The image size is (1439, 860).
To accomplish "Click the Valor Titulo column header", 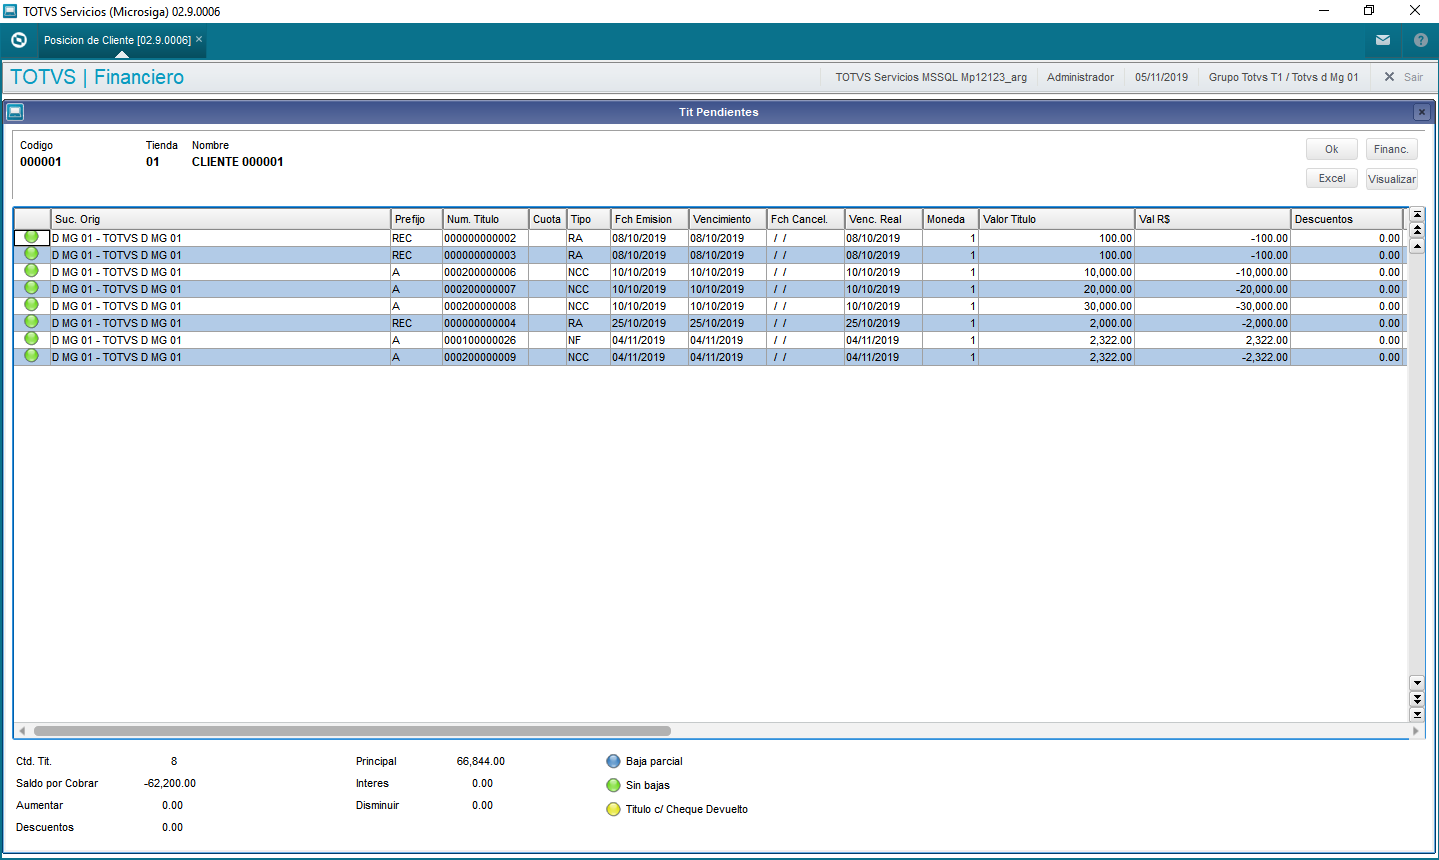I will click(x=1056, y=219).
